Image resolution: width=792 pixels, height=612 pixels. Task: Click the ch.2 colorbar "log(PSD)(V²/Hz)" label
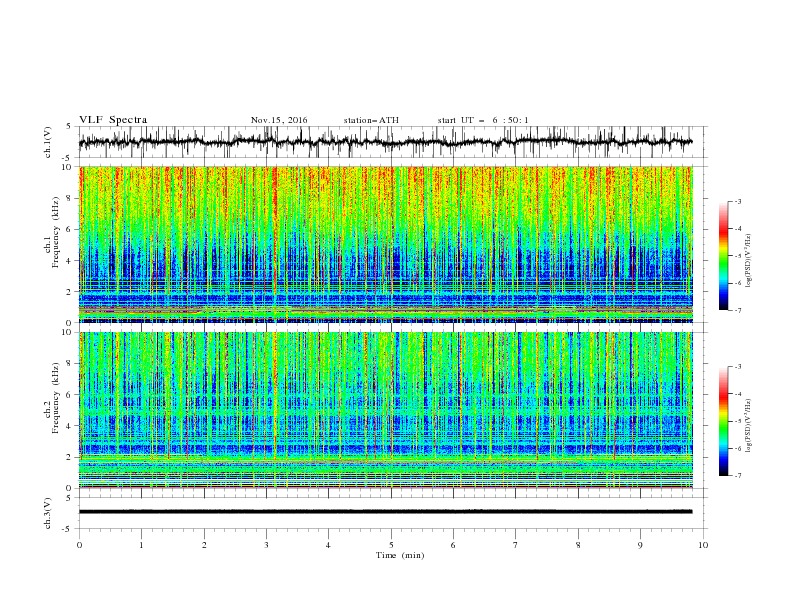749,426
